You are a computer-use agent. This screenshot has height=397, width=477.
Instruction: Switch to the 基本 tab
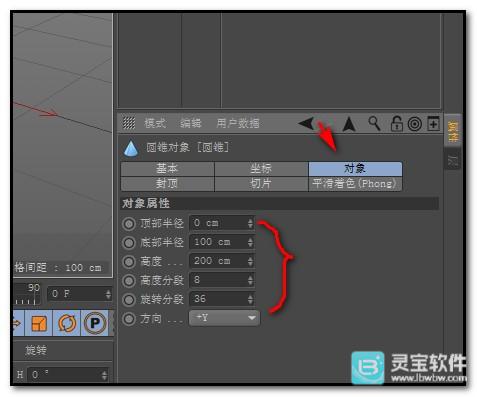pos(167,169)
